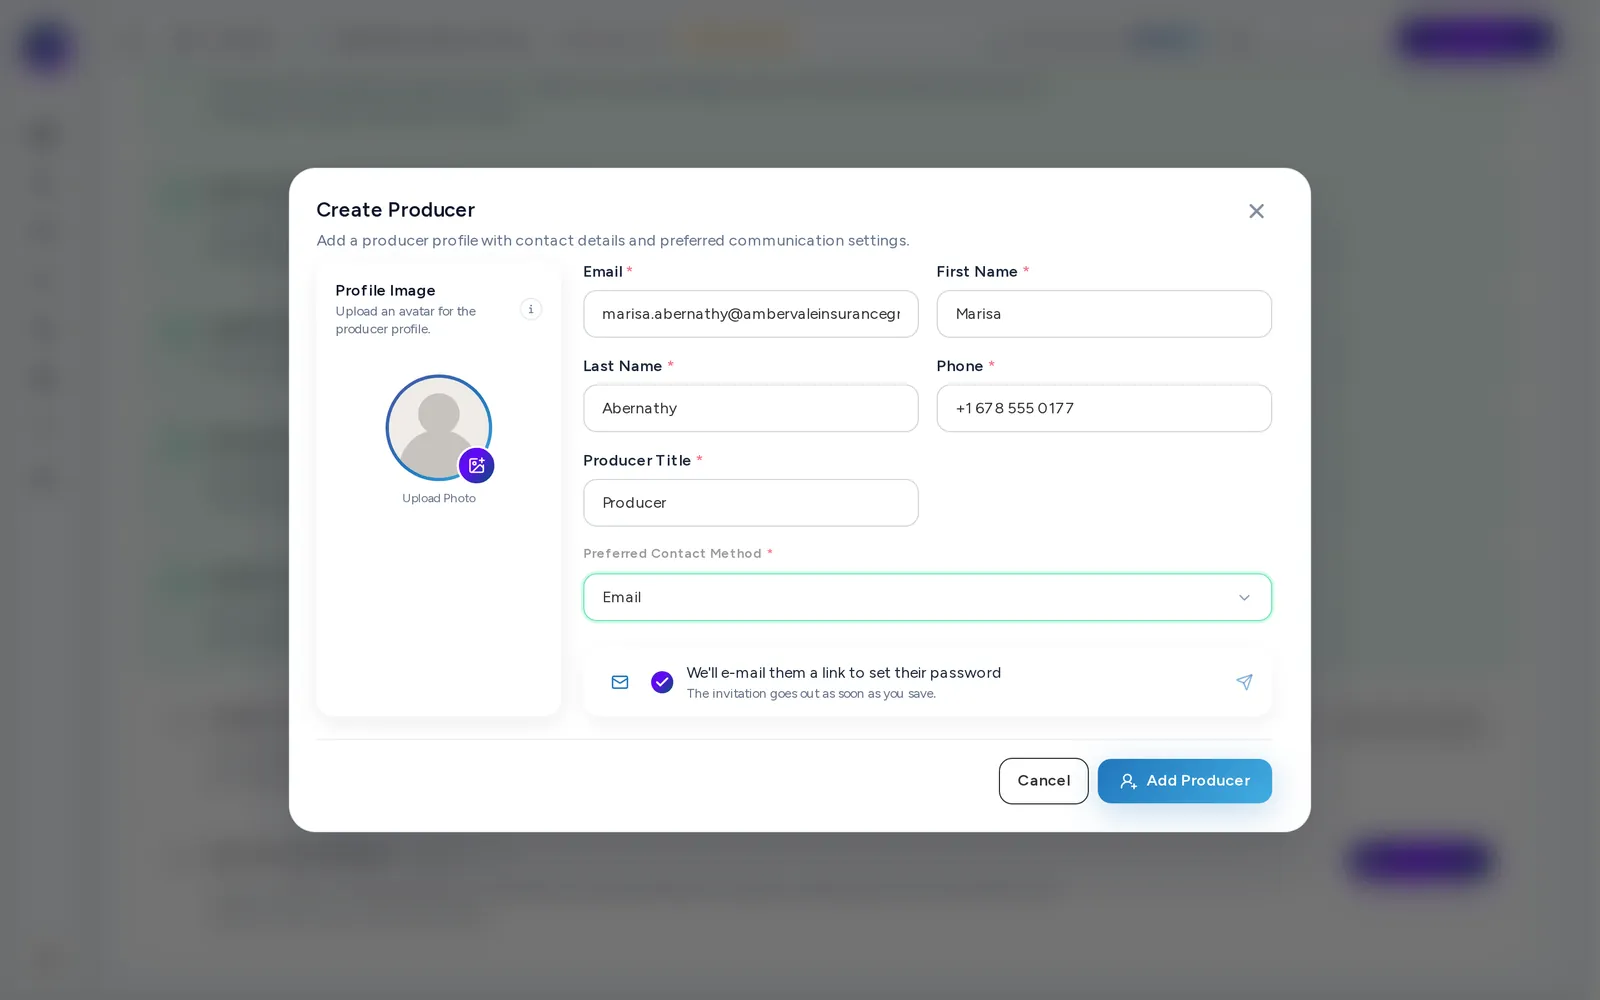
Task: Focus the First Name field
Action: [1104, 314]
